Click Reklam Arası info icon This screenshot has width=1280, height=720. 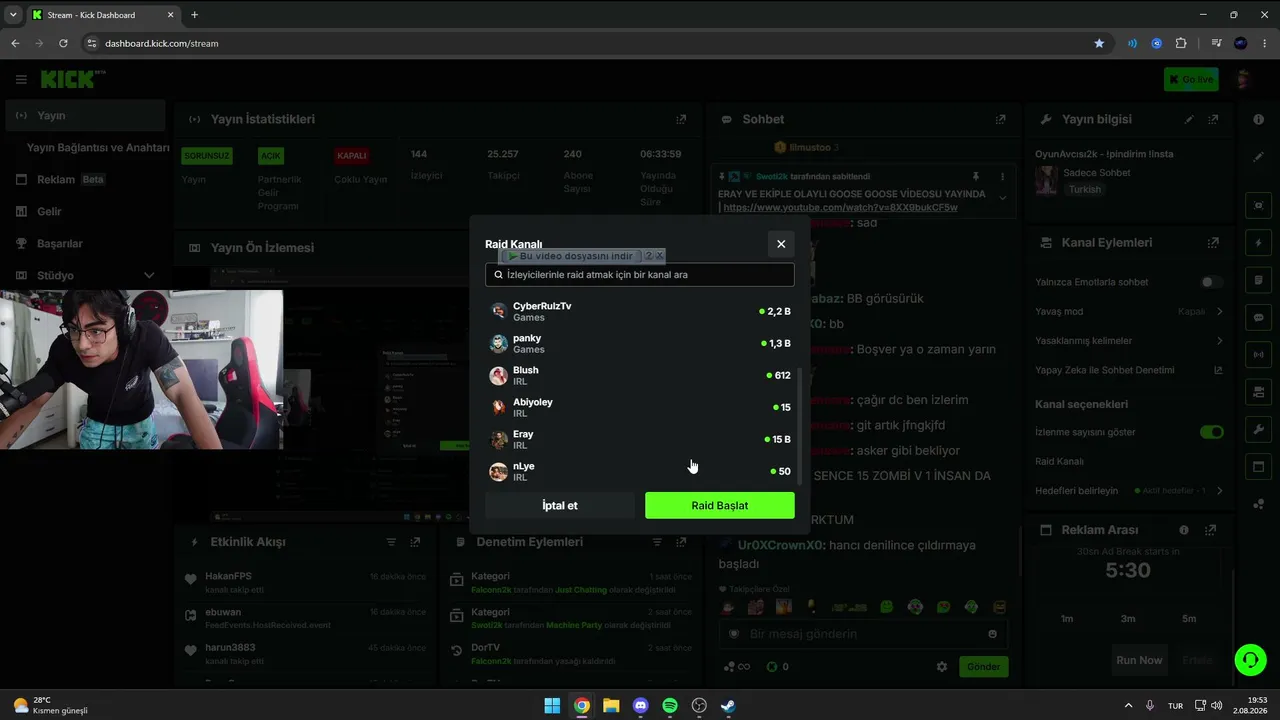(1184, 530)
